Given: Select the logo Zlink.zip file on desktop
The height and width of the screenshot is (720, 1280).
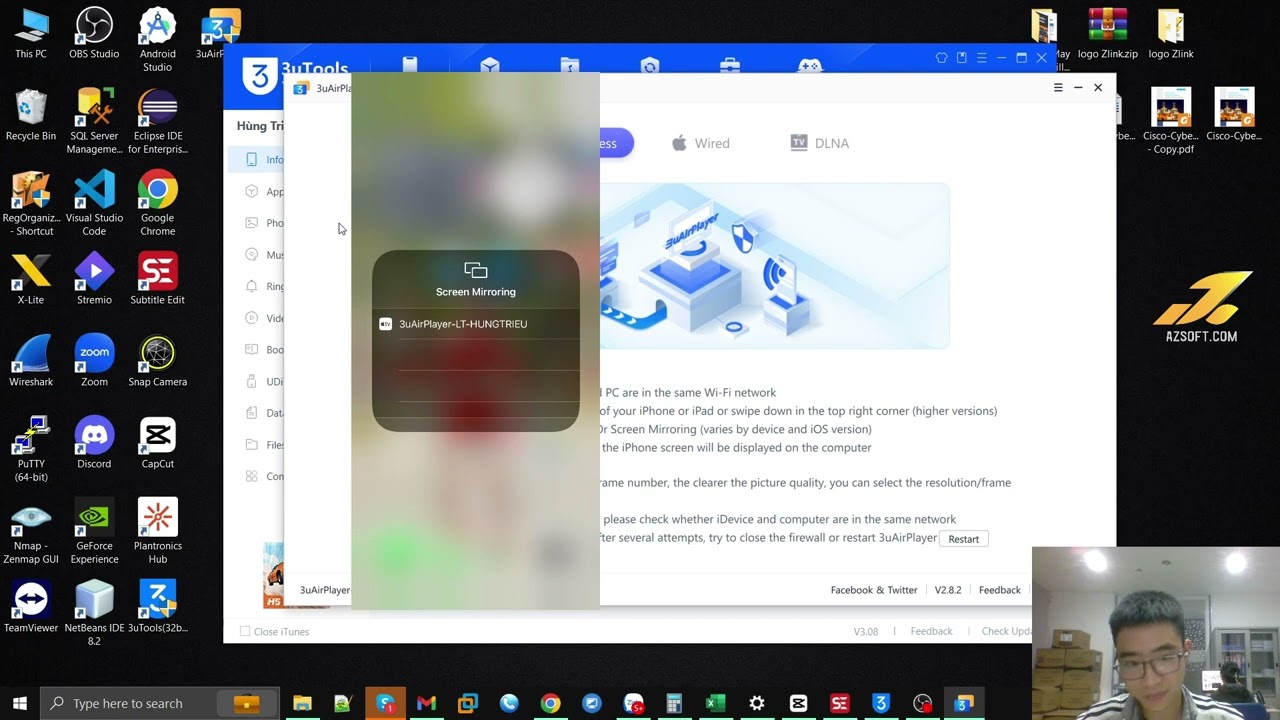Looking at the screenshot, I should click(x=1107, y=33).
